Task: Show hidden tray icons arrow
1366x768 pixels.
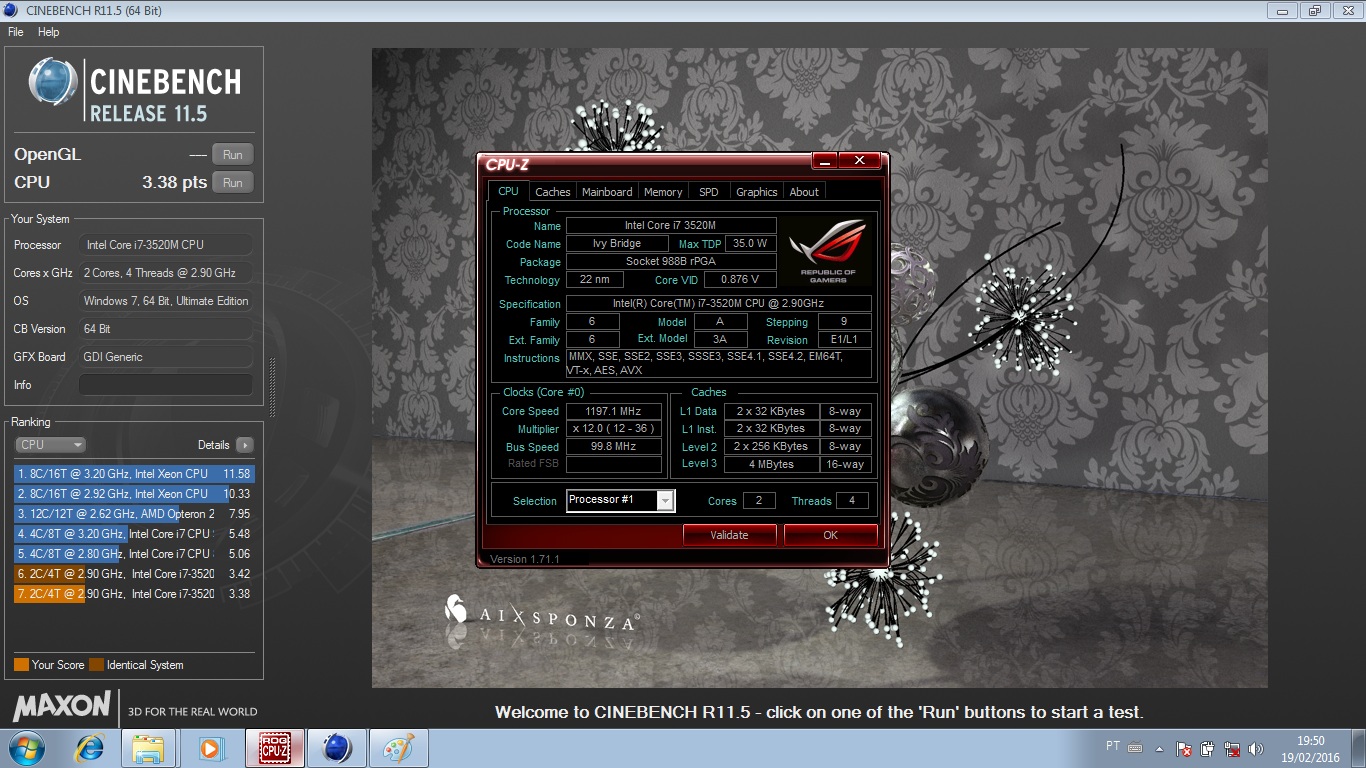Action: (1160, 748)
